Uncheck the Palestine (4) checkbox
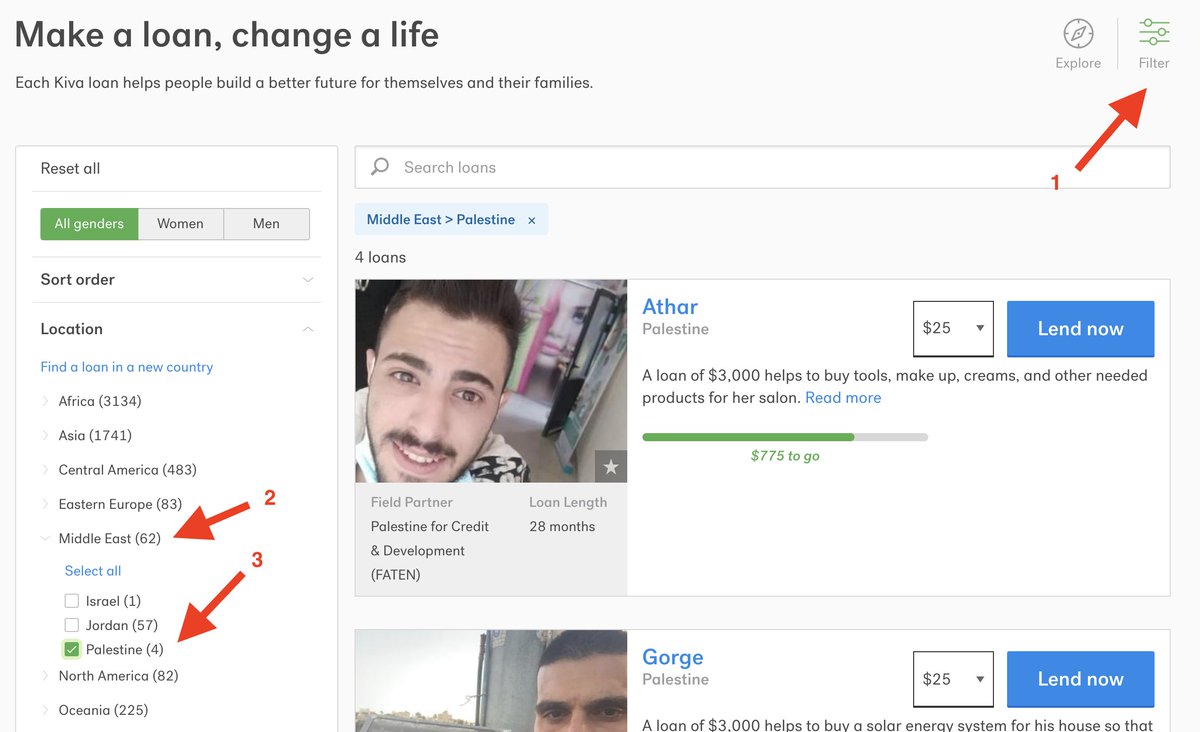Image resolution: width=1200 pixels, height=732 pixels. (72, 649)
